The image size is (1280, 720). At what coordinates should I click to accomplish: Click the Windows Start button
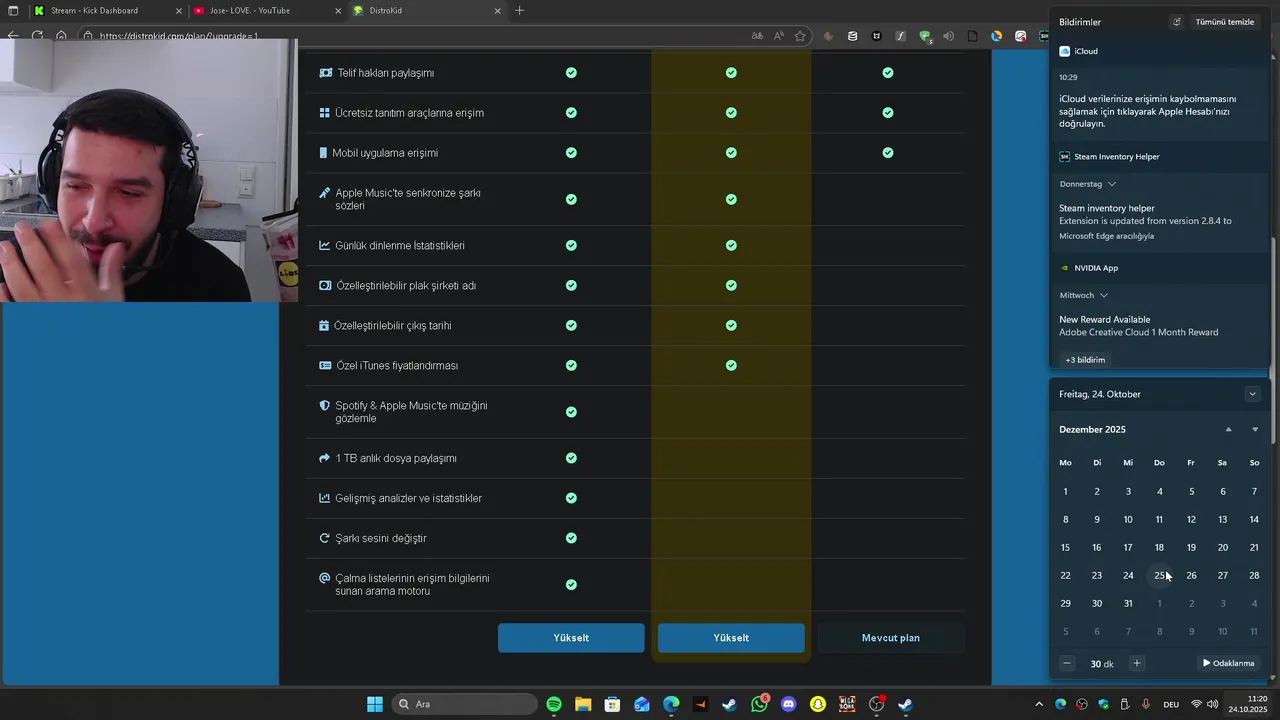point(375,704)
